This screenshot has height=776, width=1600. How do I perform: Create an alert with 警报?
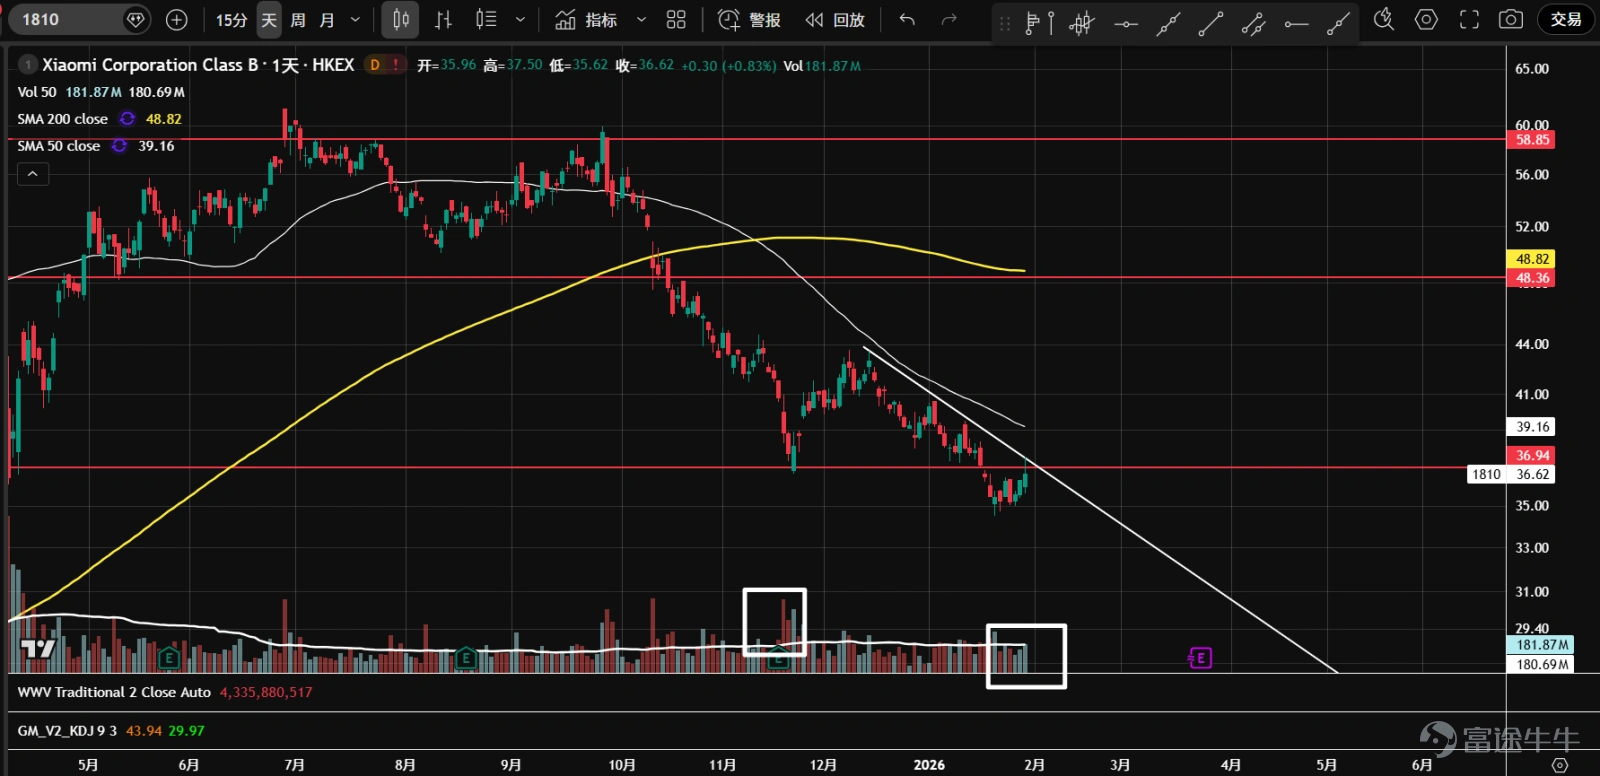[x=749, y=20]
